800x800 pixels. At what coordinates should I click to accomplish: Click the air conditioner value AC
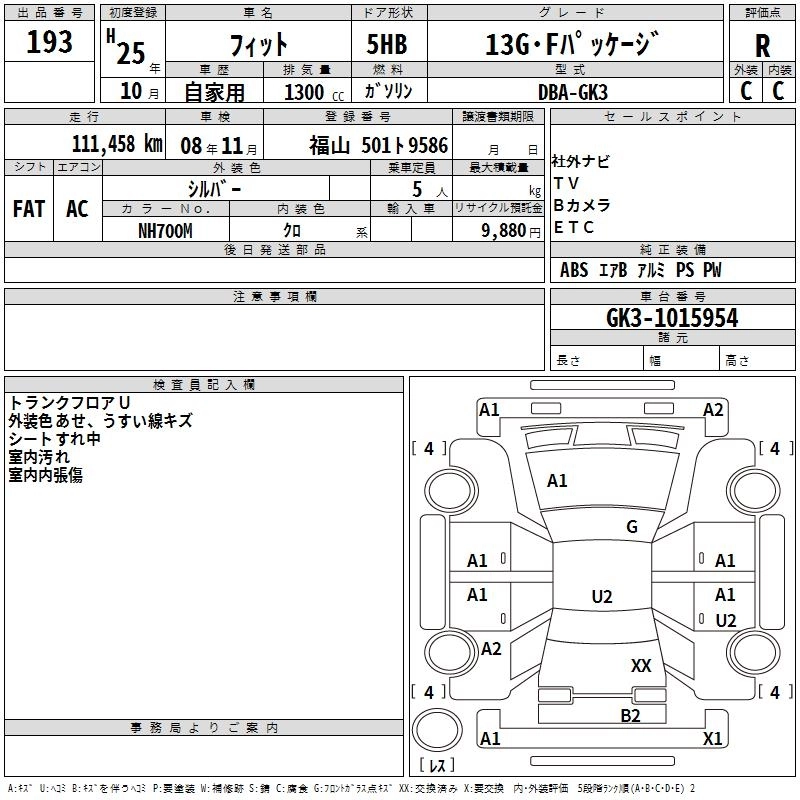[77, 209]
